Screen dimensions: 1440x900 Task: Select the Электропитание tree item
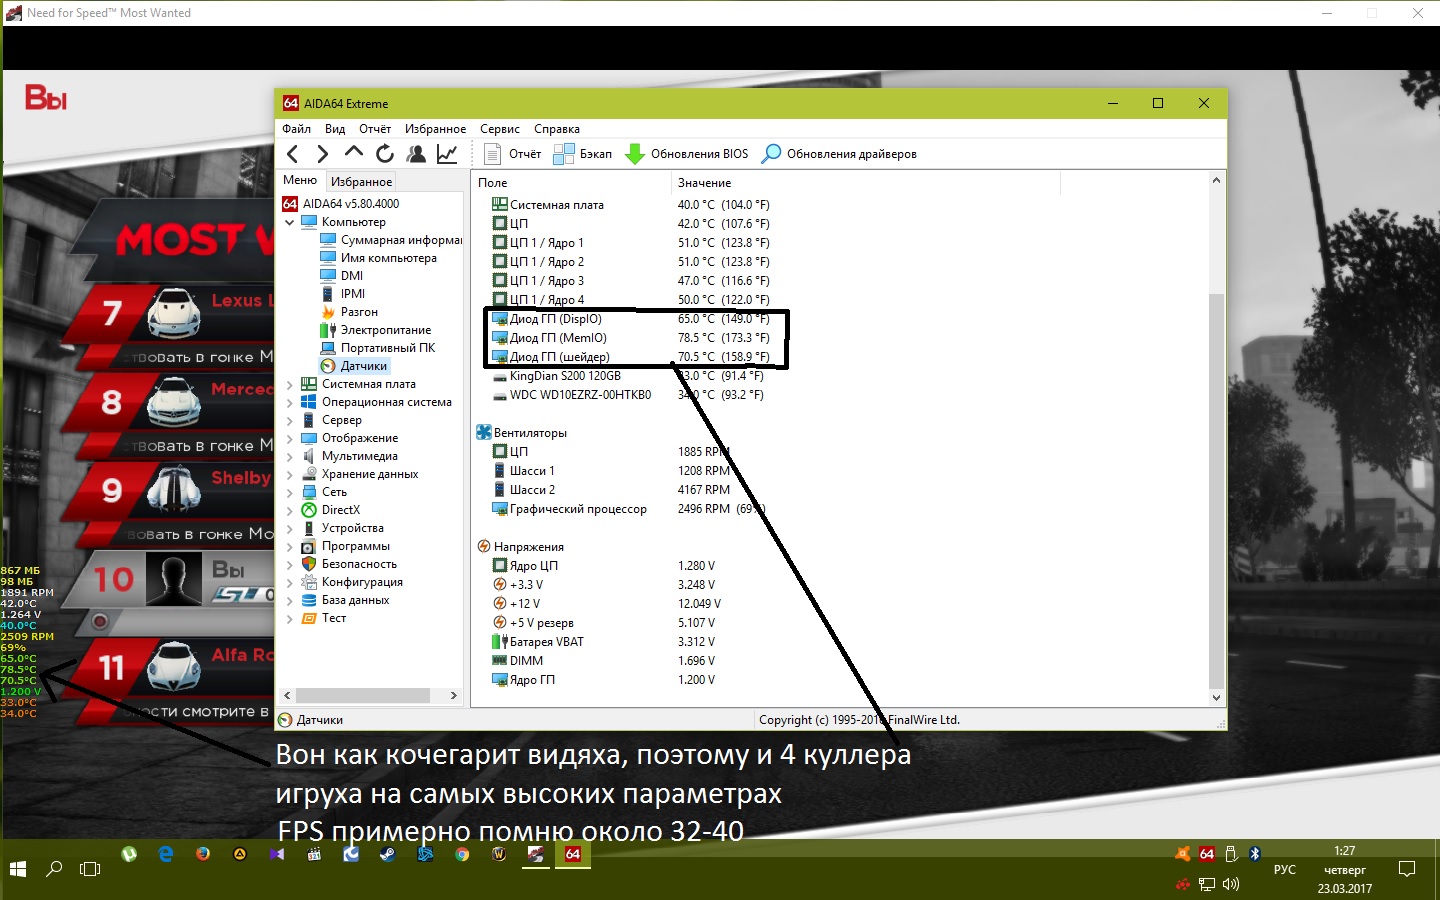376,330
